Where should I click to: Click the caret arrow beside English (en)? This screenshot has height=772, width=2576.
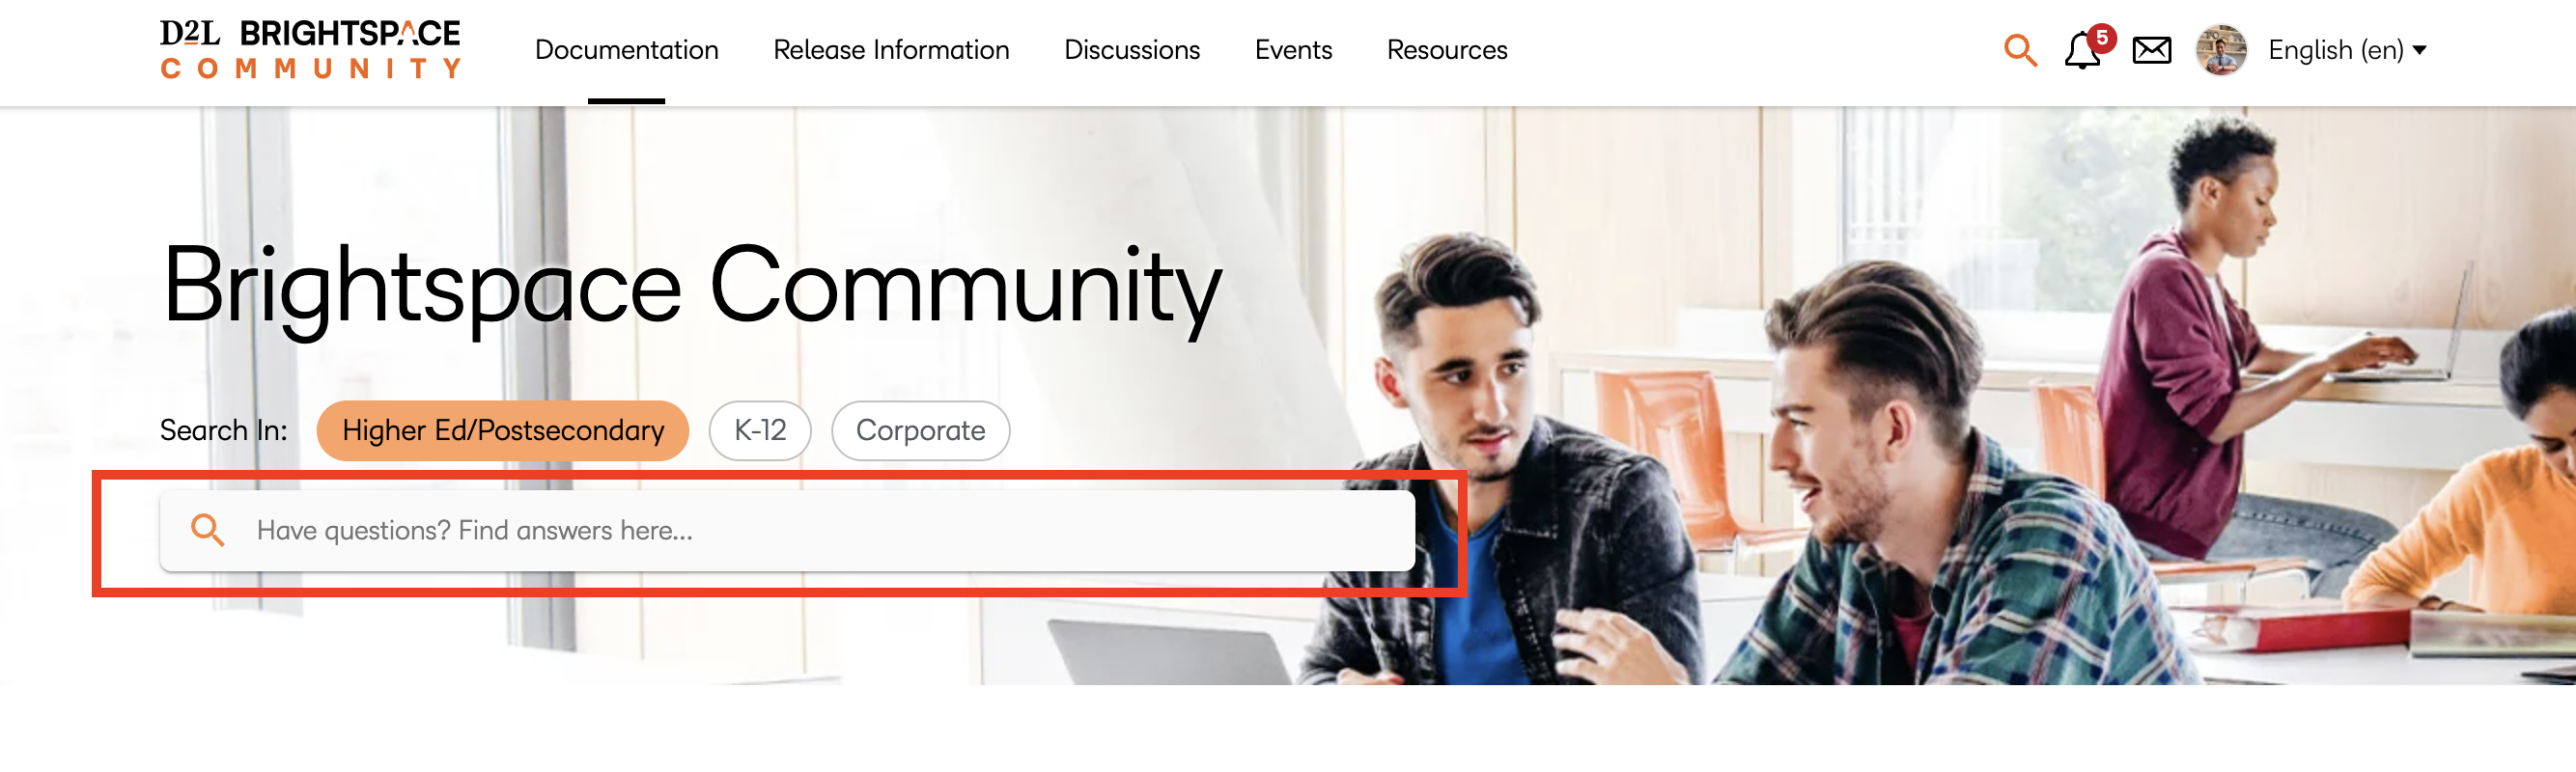2419,50
